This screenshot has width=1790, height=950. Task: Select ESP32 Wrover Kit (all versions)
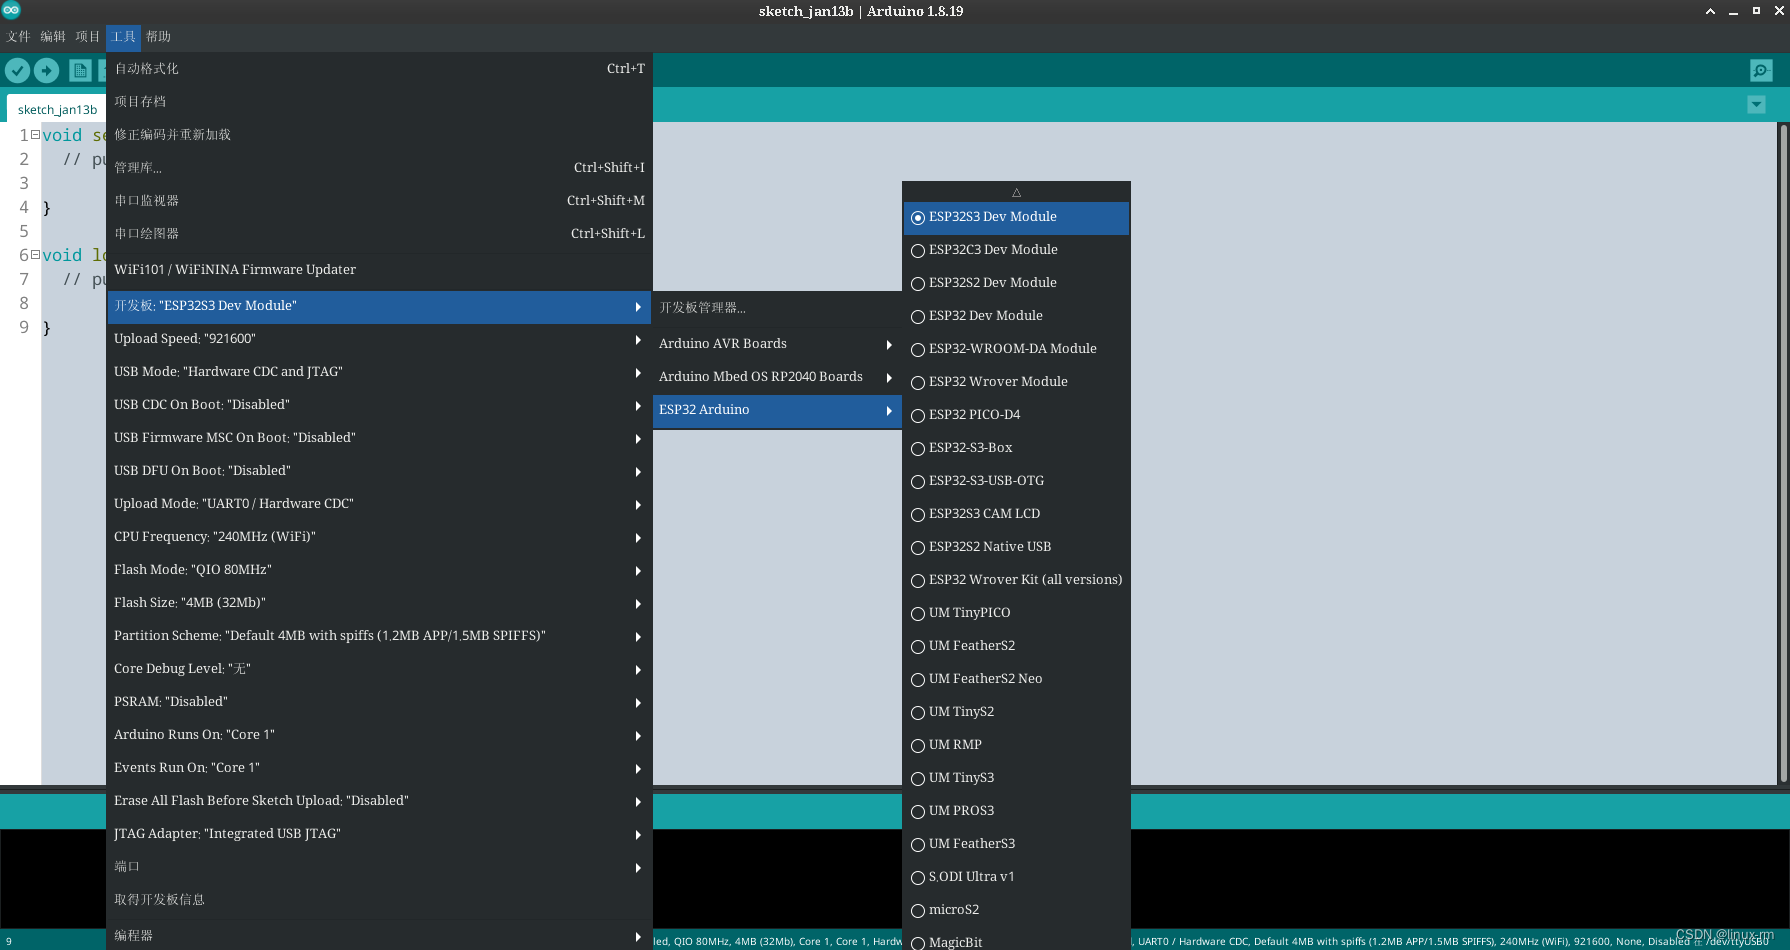coord(1016,580)
